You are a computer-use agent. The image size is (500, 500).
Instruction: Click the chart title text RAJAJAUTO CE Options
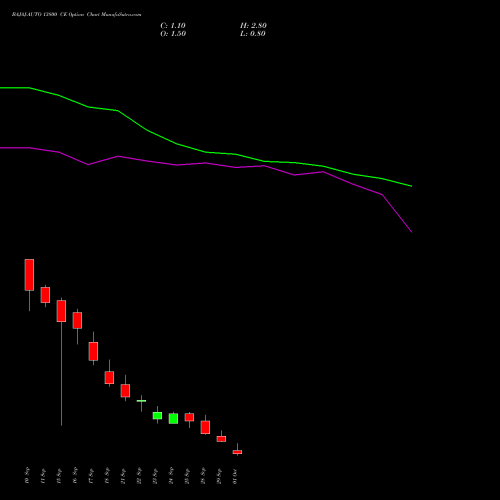(76, 15)
